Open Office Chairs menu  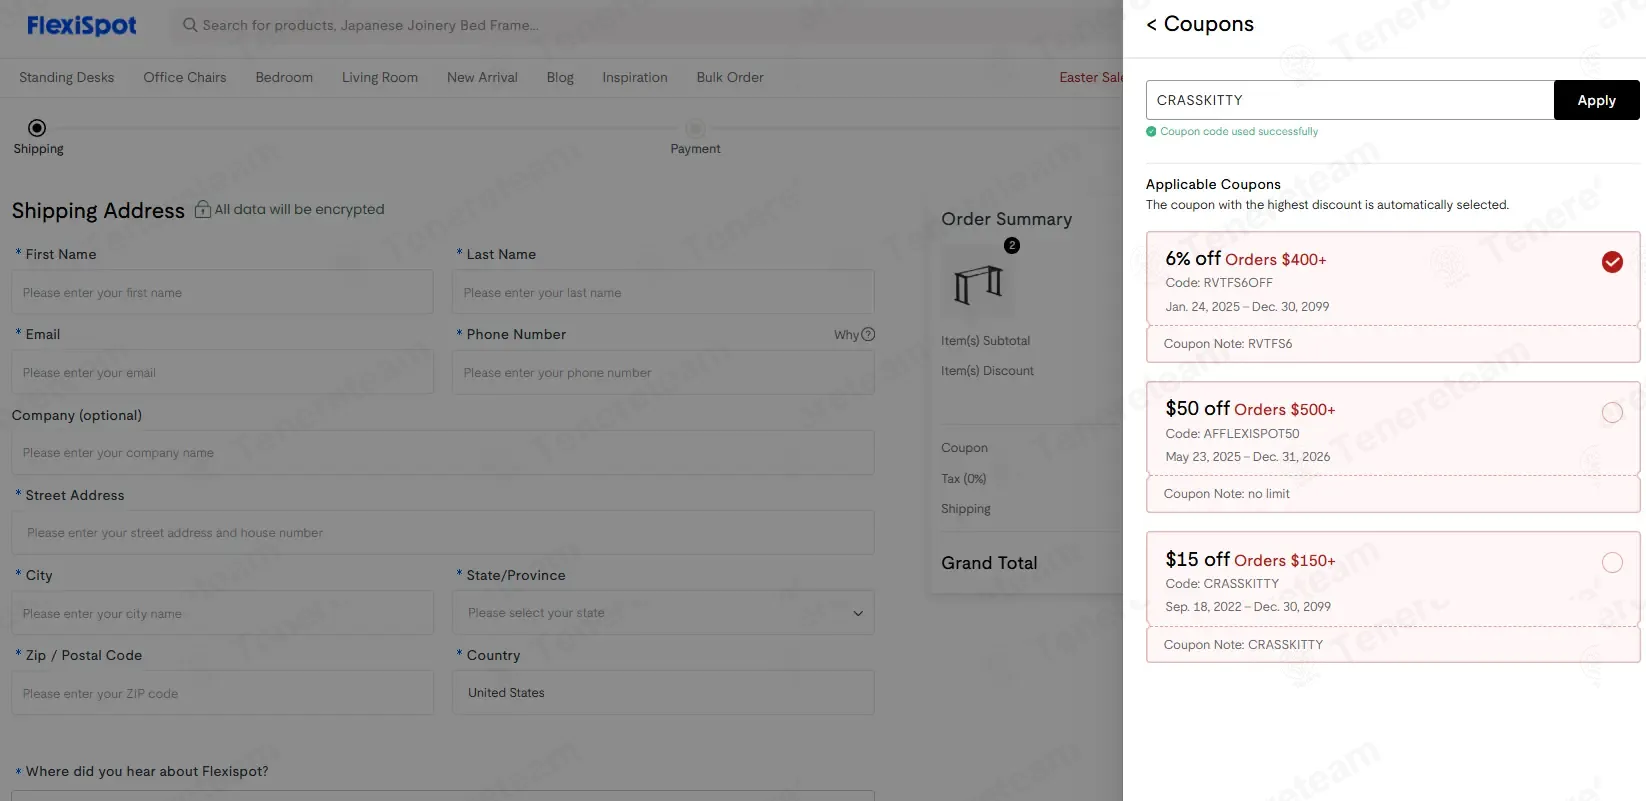click(185, 77)
